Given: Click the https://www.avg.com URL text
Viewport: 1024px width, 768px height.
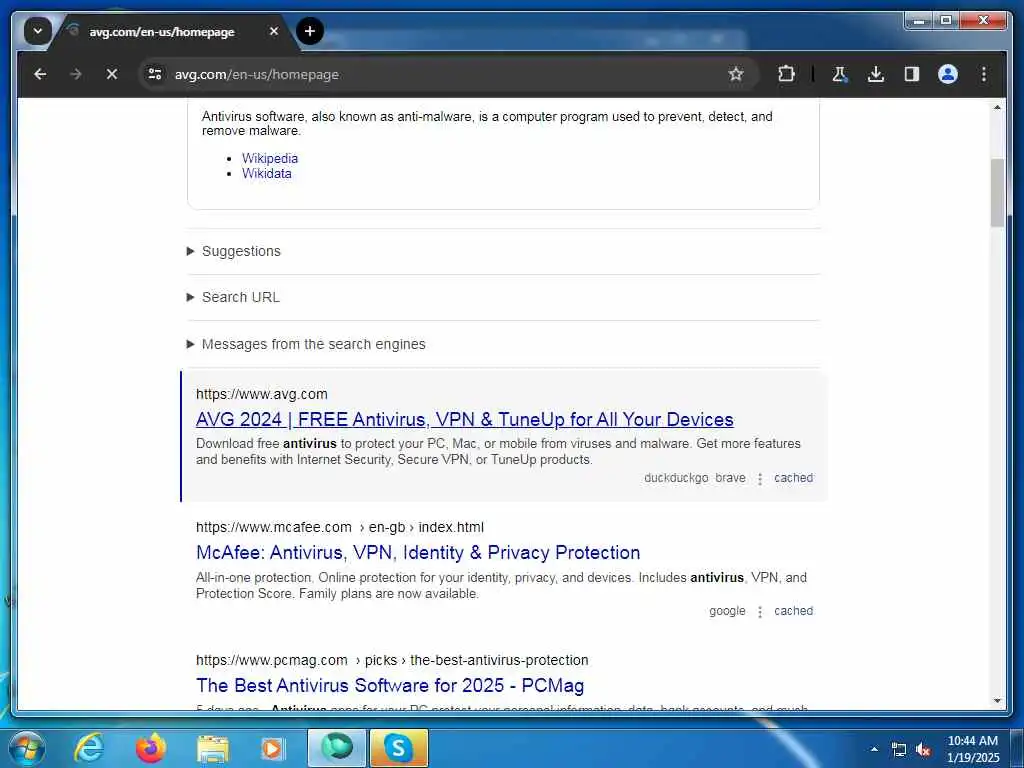Looking at the screenshot, I should pos(262,394).
